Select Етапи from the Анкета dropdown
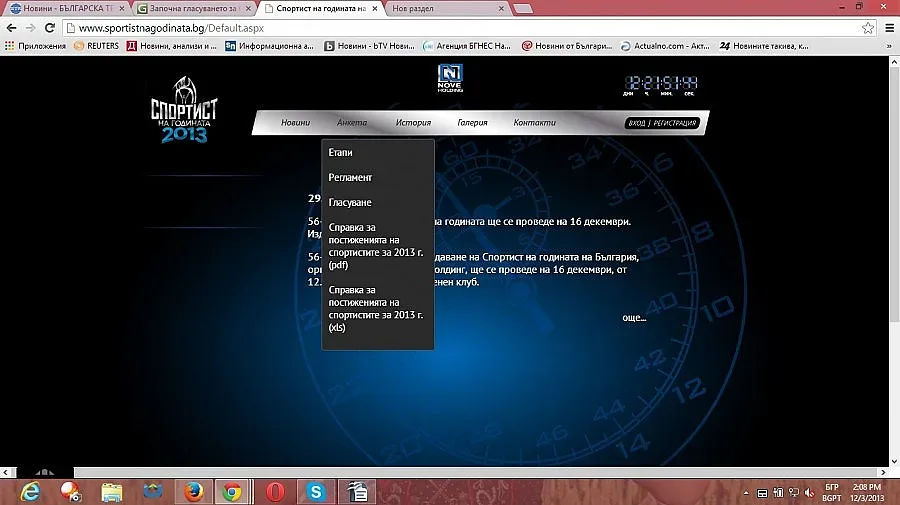 pyautogui.click(x=340, y=153)
